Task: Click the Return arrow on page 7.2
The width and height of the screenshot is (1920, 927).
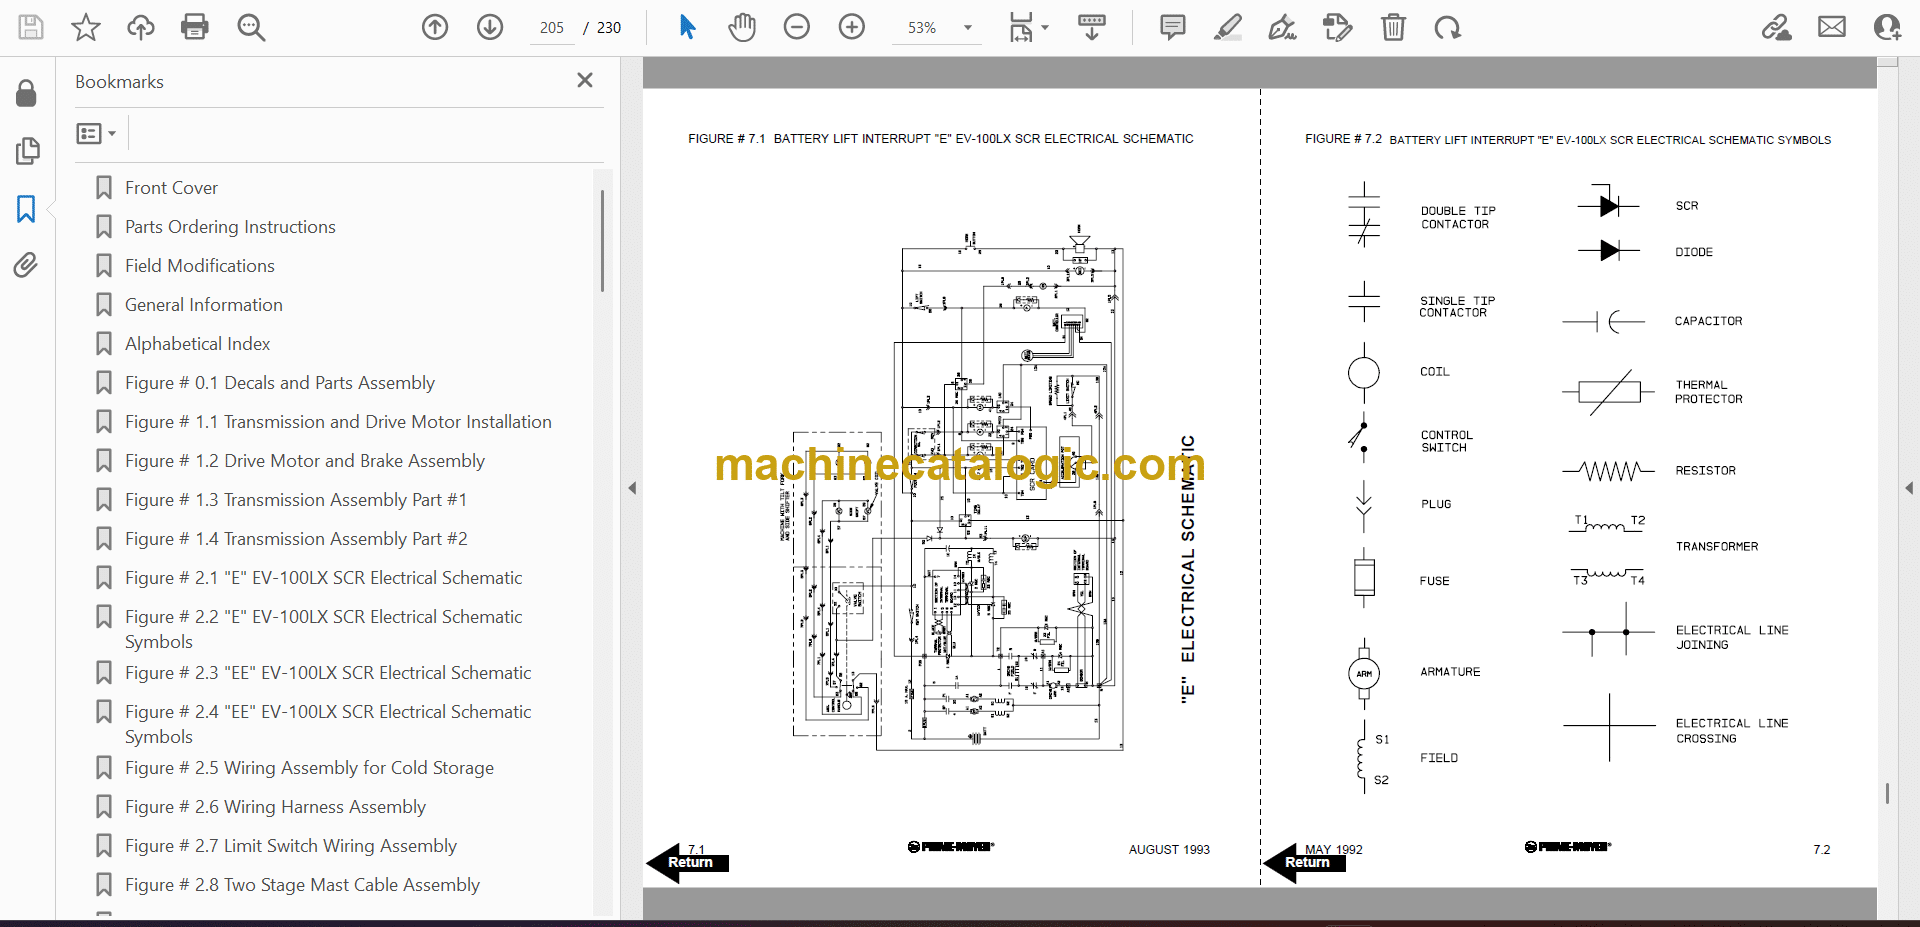Action: click(x=1305, y=862)
